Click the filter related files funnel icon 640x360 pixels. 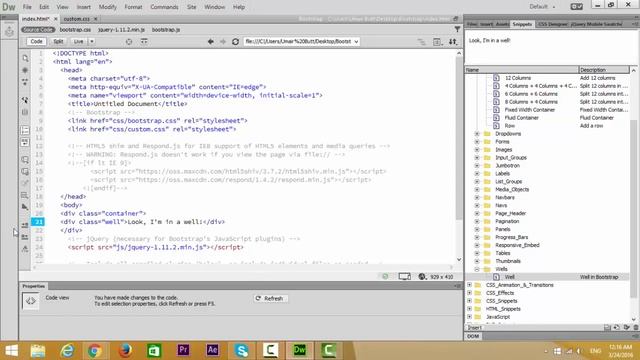coord(457,29)
